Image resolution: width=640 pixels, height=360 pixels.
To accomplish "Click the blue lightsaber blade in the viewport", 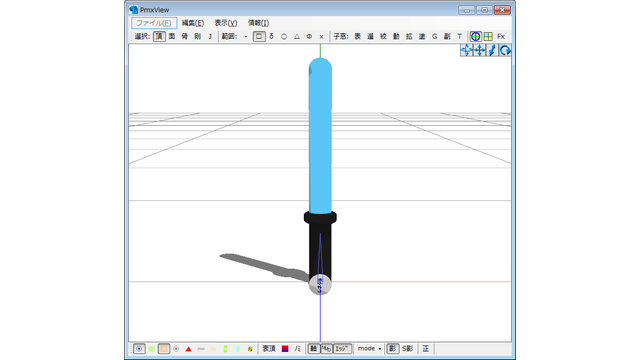I will (320, 135).
